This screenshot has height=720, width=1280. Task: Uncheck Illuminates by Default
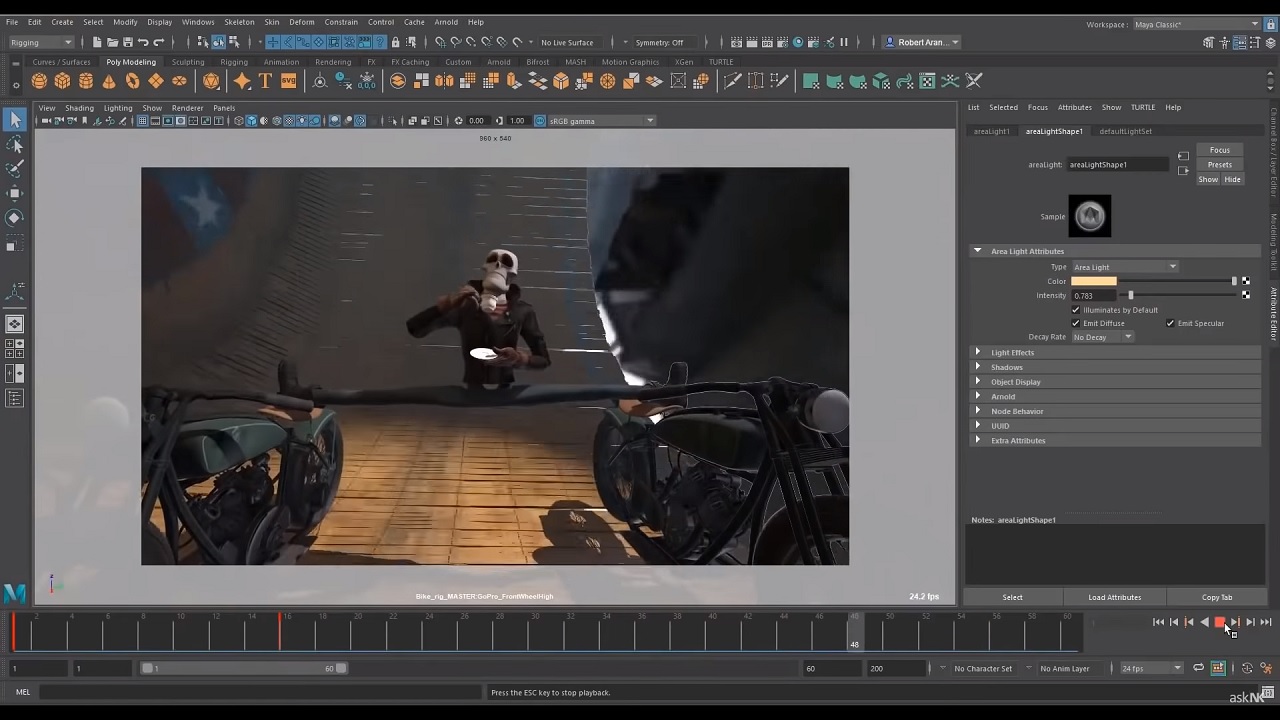pyautogui.click(x=1076, y=310)
